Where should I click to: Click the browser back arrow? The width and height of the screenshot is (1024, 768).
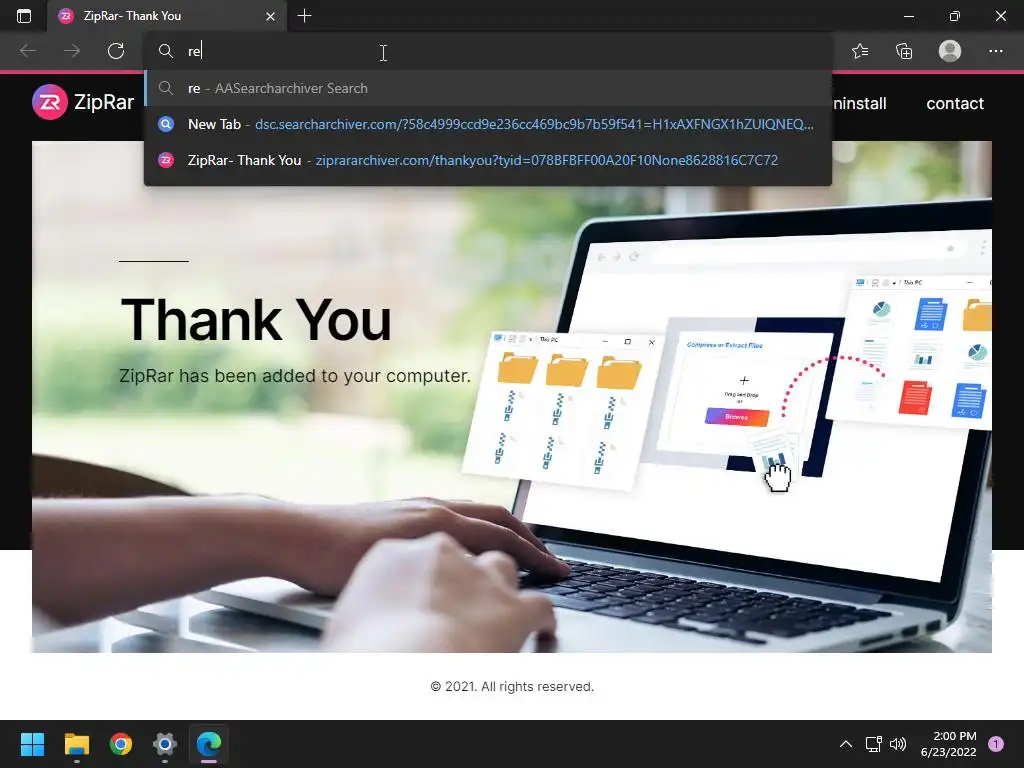(28, 51)
